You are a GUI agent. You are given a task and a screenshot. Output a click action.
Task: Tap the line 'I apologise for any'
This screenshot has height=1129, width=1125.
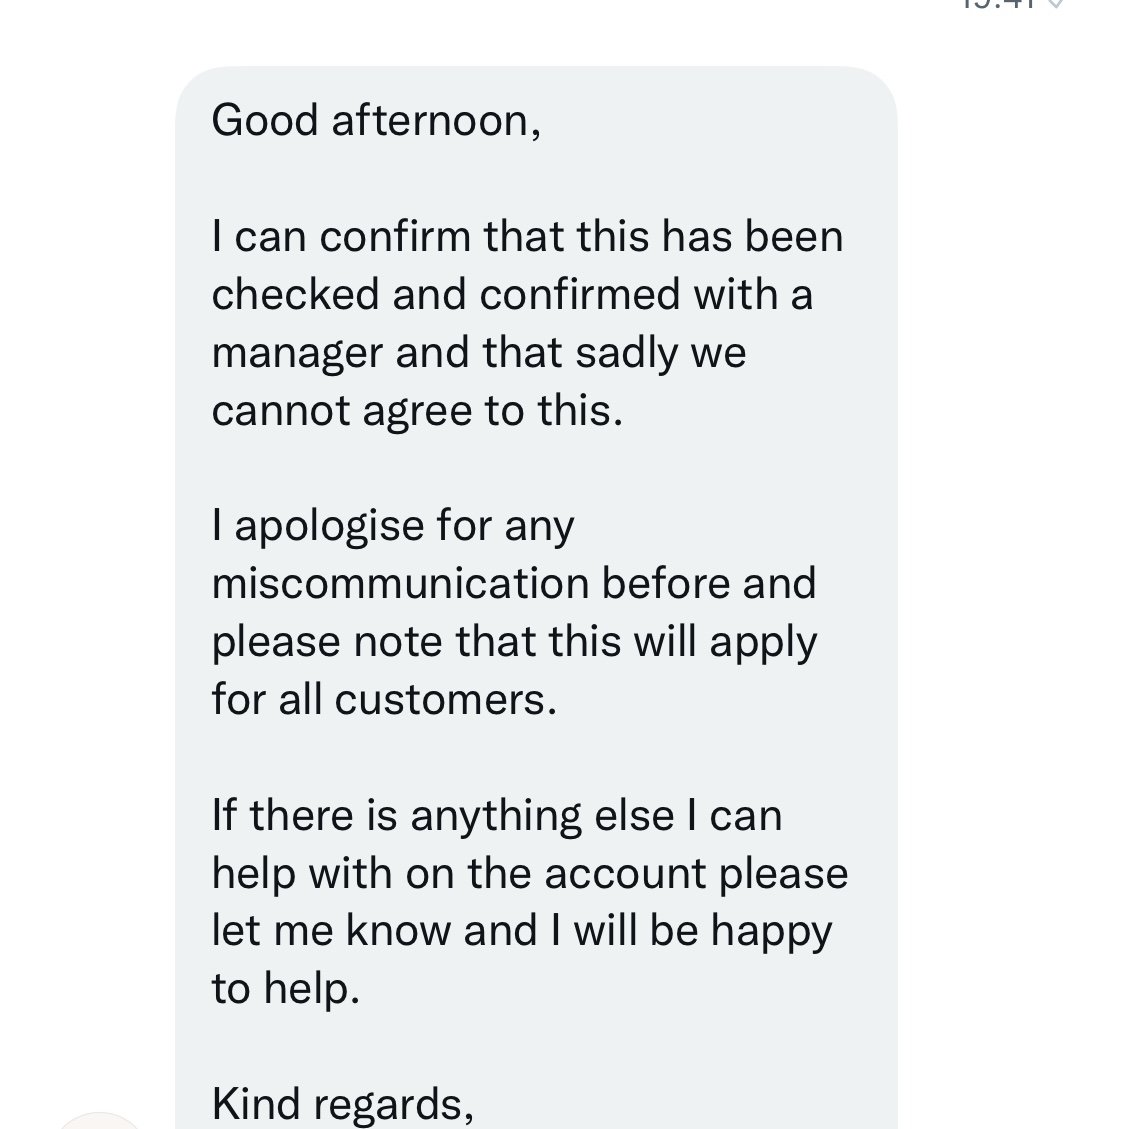click(393, 527)
